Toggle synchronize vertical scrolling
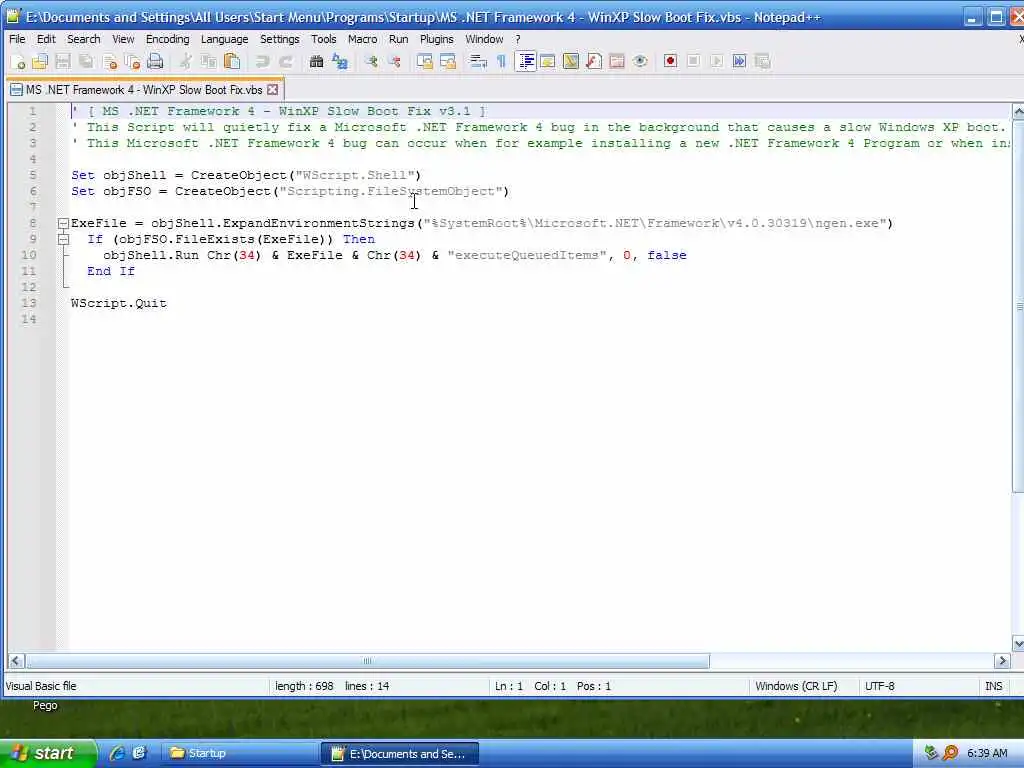Image resolution: width=1024 pixels, height=768 pixels. 425,61
